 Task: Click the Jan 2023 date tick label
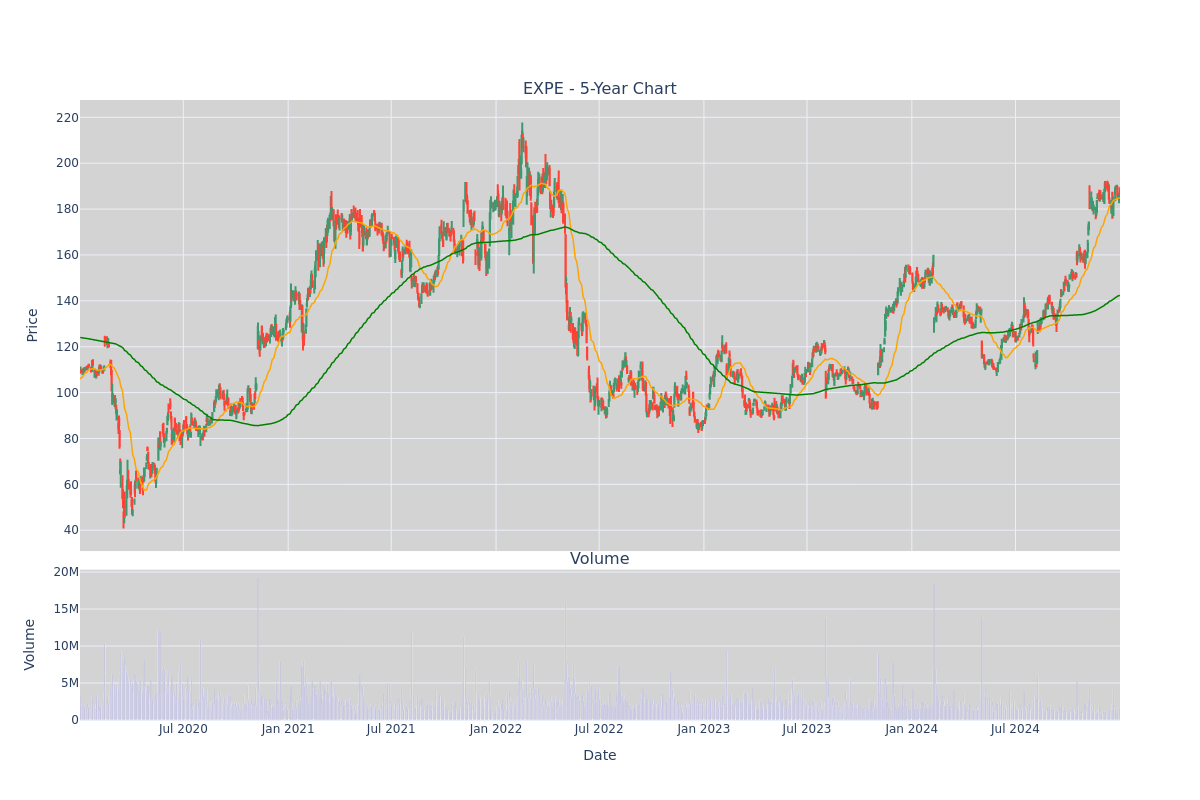point(704,729)
